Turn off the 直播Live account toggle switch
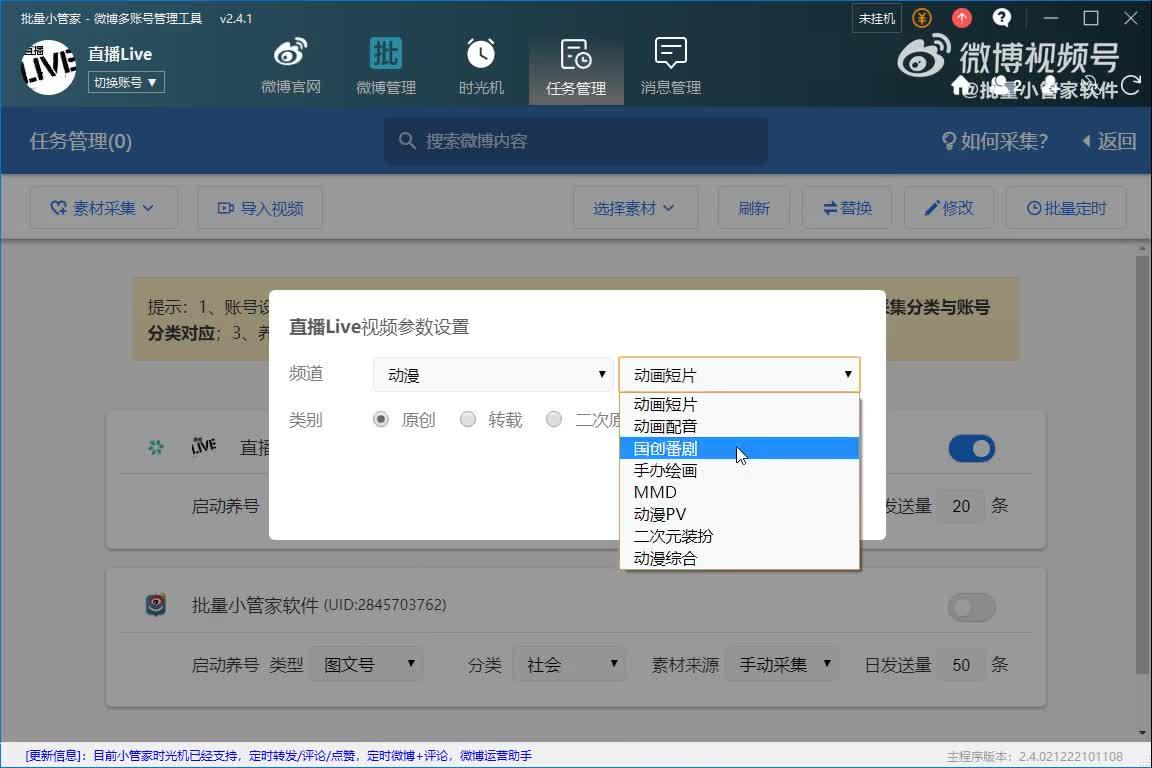The image size is (1152, 768). click(x=971, y=448)
